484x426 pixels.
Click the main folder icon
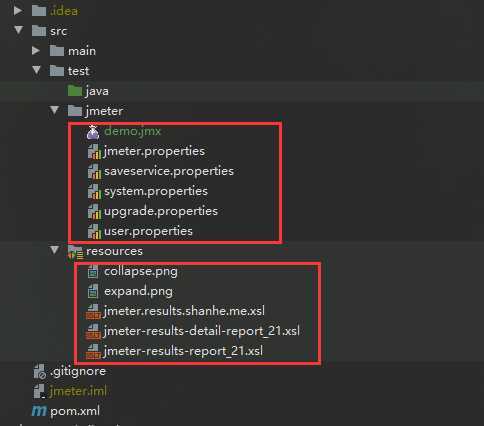[x=57, y=51]
